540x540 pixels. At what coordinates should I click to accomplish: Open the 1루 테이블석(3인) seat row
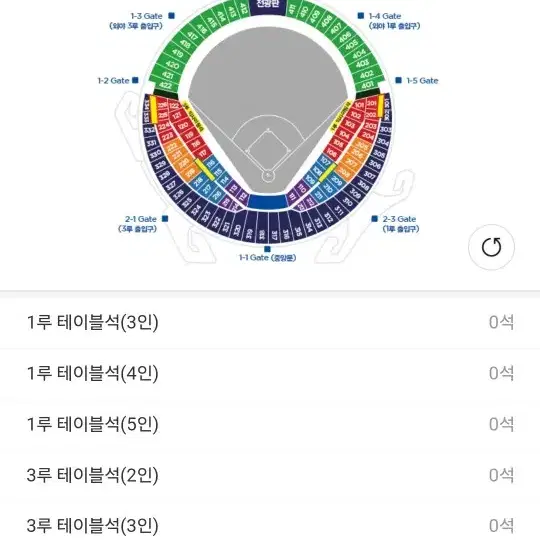270,322
